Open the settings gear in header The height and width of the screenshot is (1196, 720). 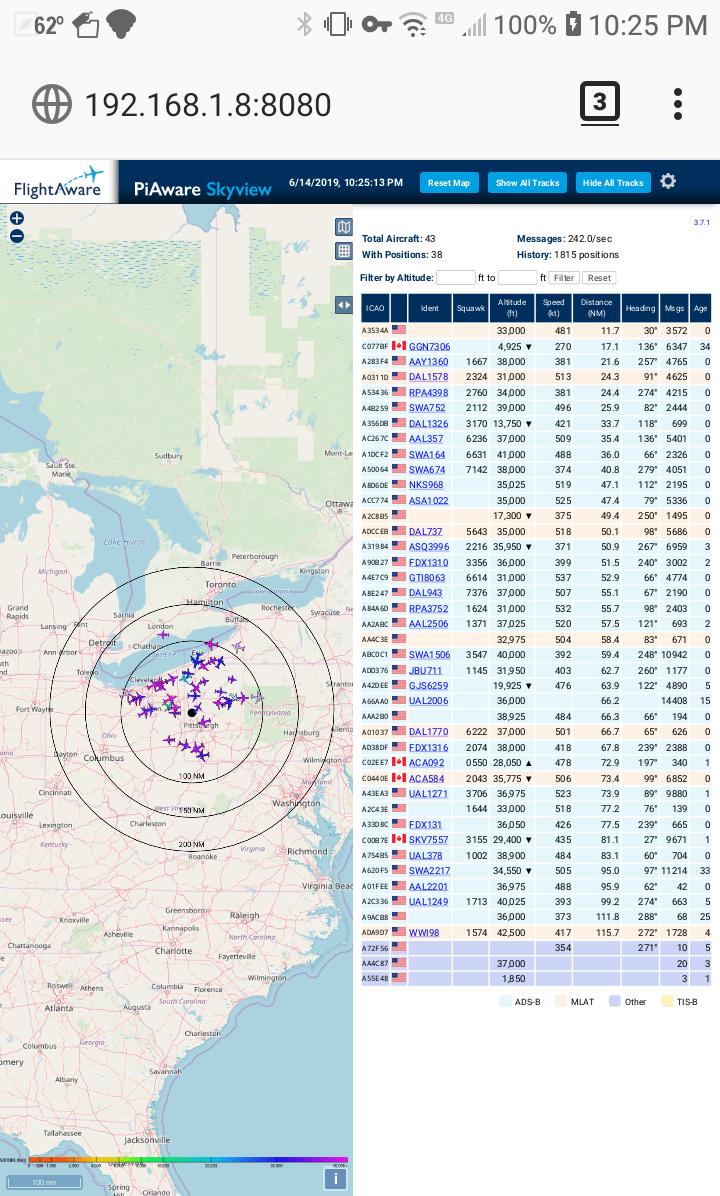tap(668, 181)
